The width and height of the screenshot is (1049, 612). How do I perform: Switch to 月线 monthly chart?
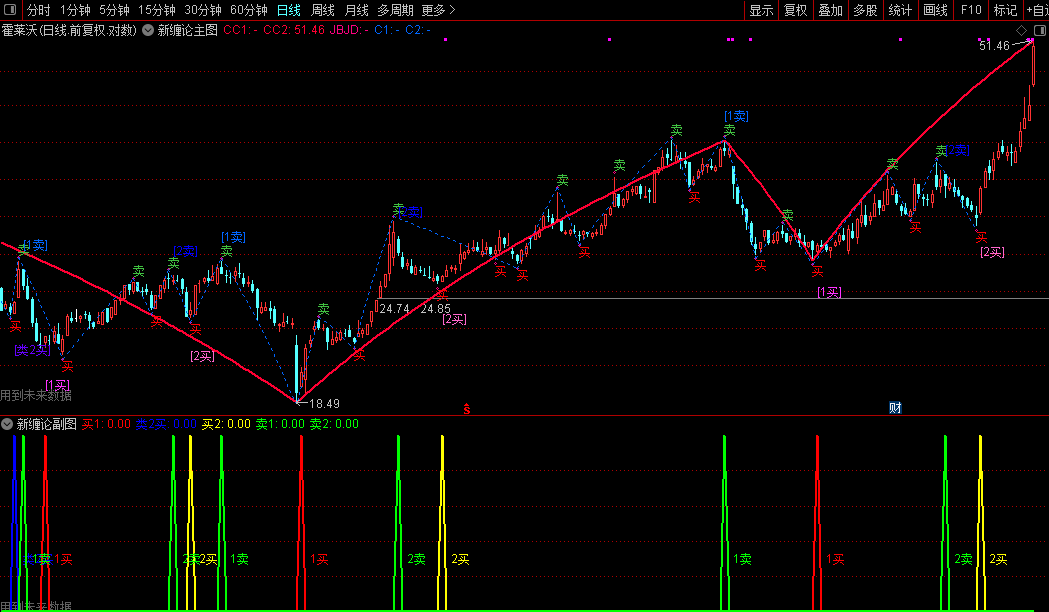[356, 10]
